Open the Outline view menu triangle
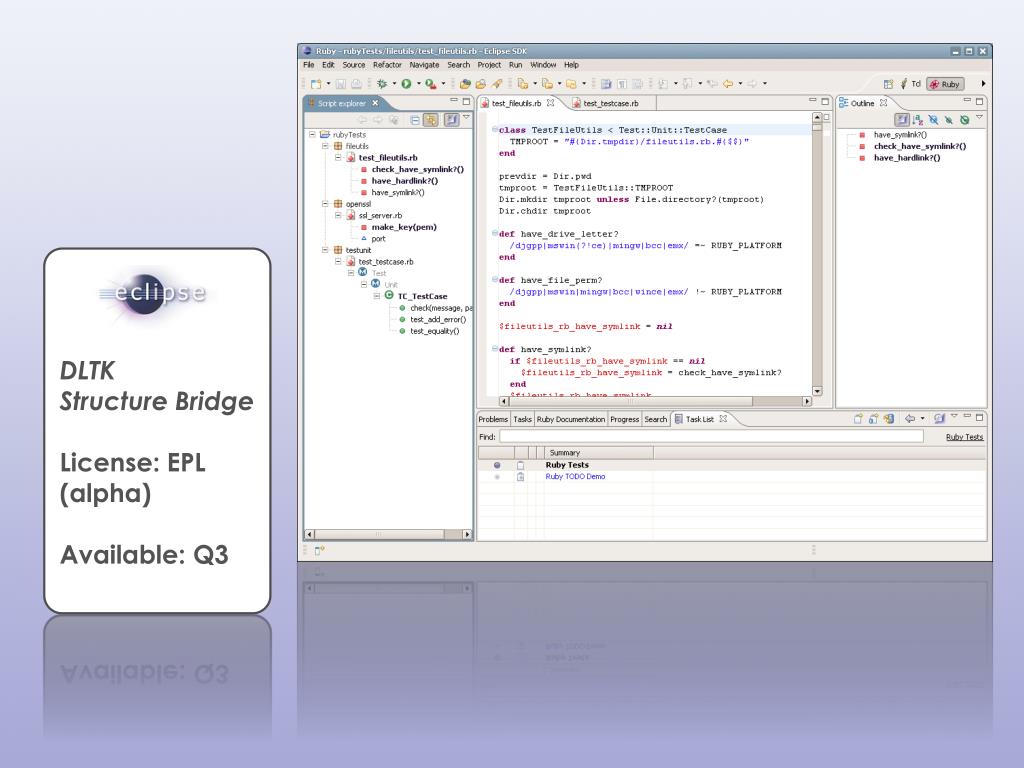 click(980, 118)
